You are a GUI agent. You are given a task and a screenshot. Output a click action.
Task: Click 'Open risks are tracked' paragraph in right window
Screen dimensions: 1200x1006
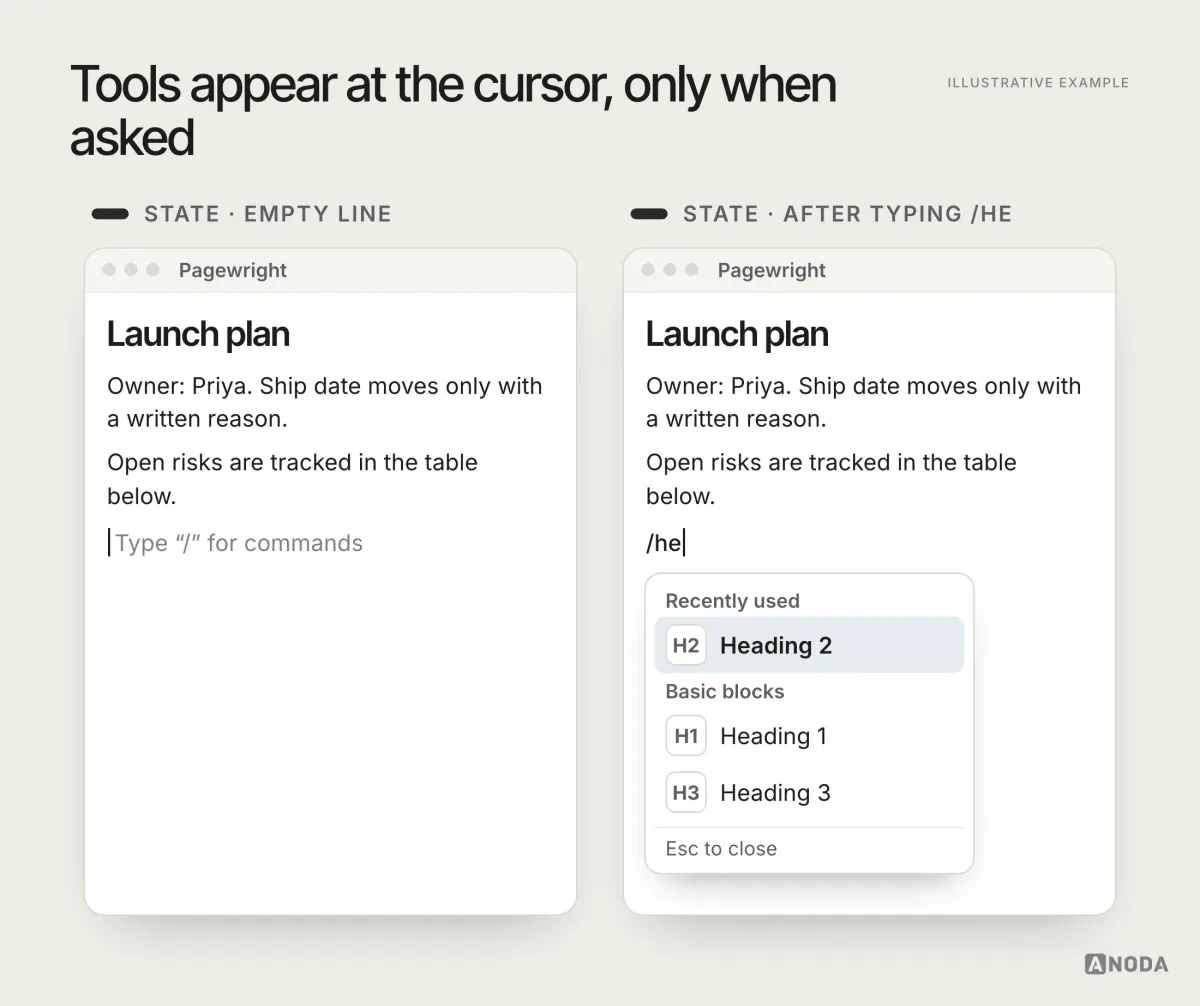[832, 479]
